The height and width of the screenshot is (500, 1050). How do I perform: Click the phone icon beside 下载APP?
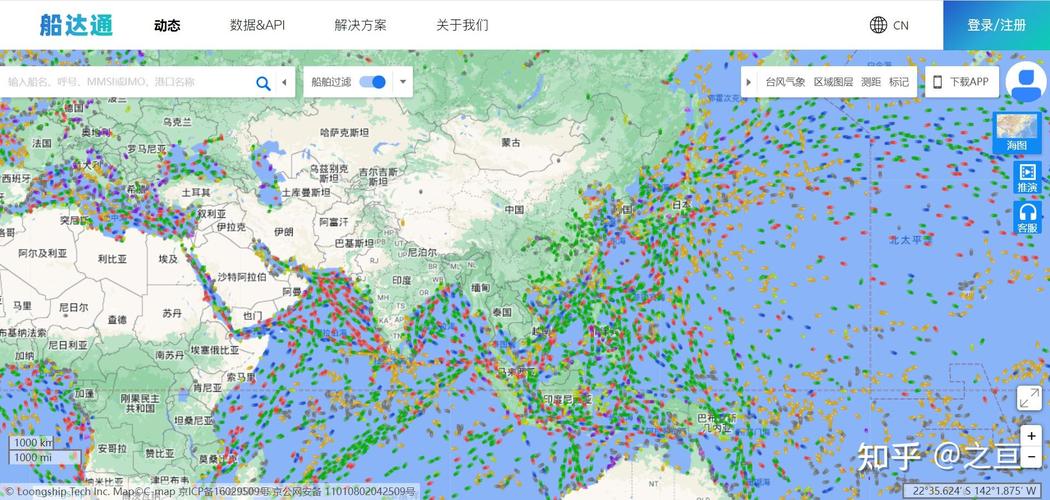pos(938,82)
